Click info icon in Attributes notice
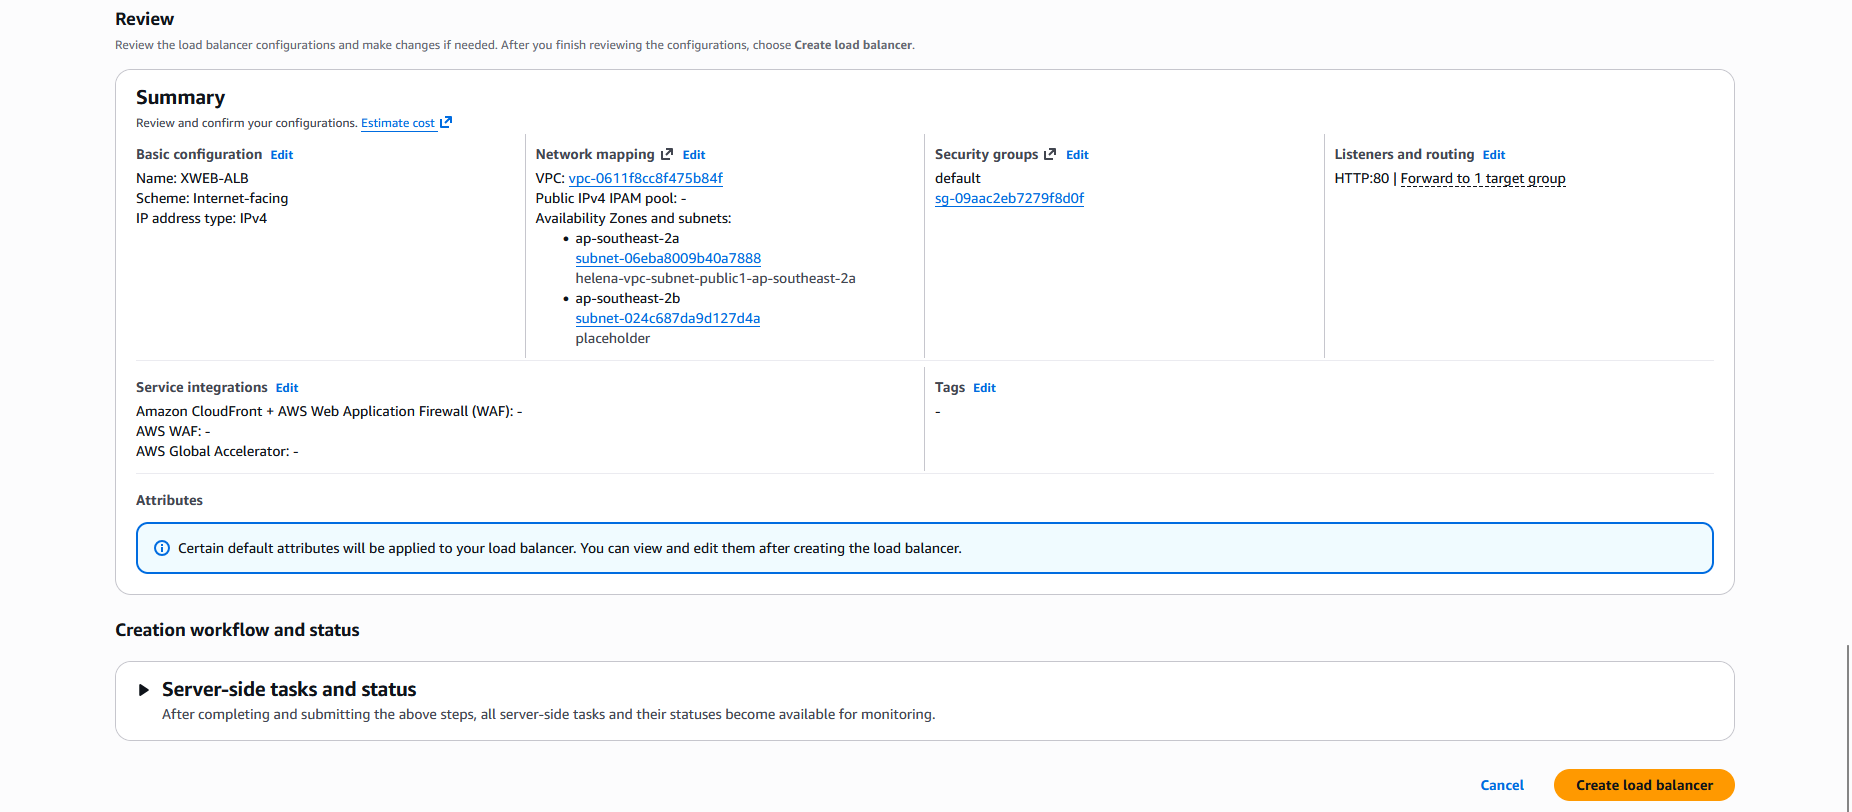 (x=162, y=548)
